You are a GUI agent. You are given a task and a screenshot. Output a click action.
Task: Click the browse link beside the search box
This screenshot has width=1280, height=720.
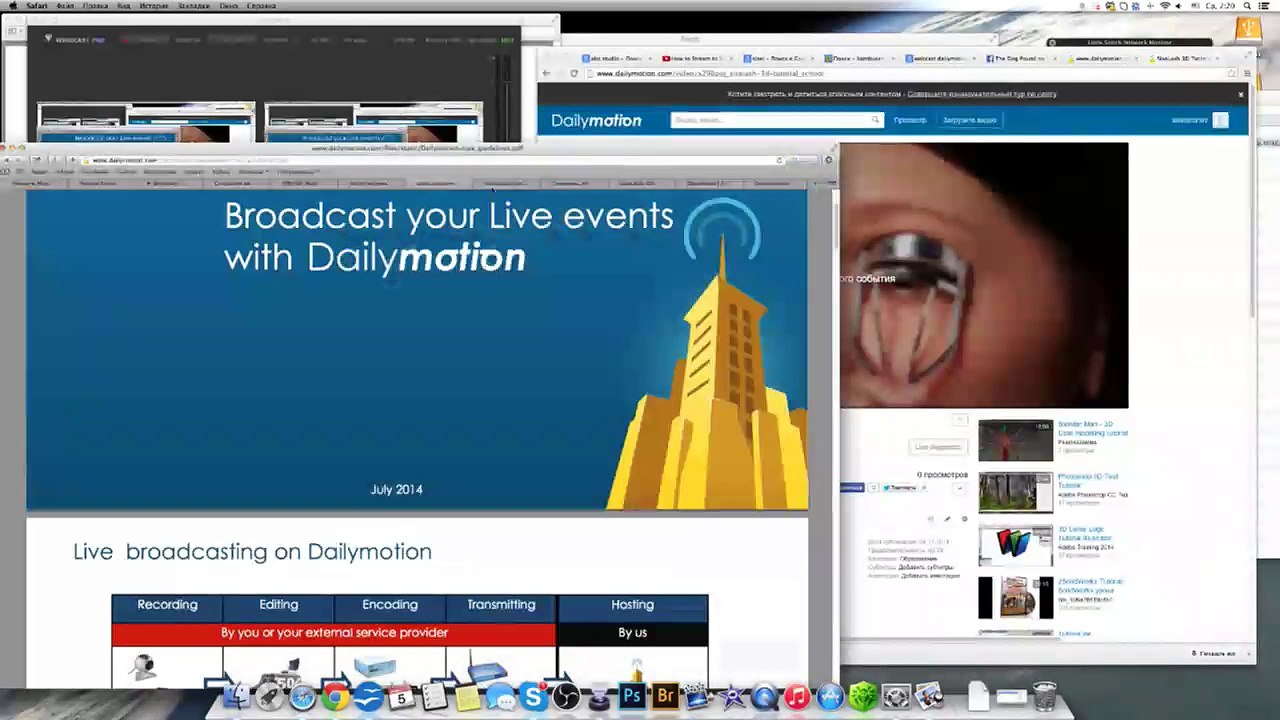(910, 120)
